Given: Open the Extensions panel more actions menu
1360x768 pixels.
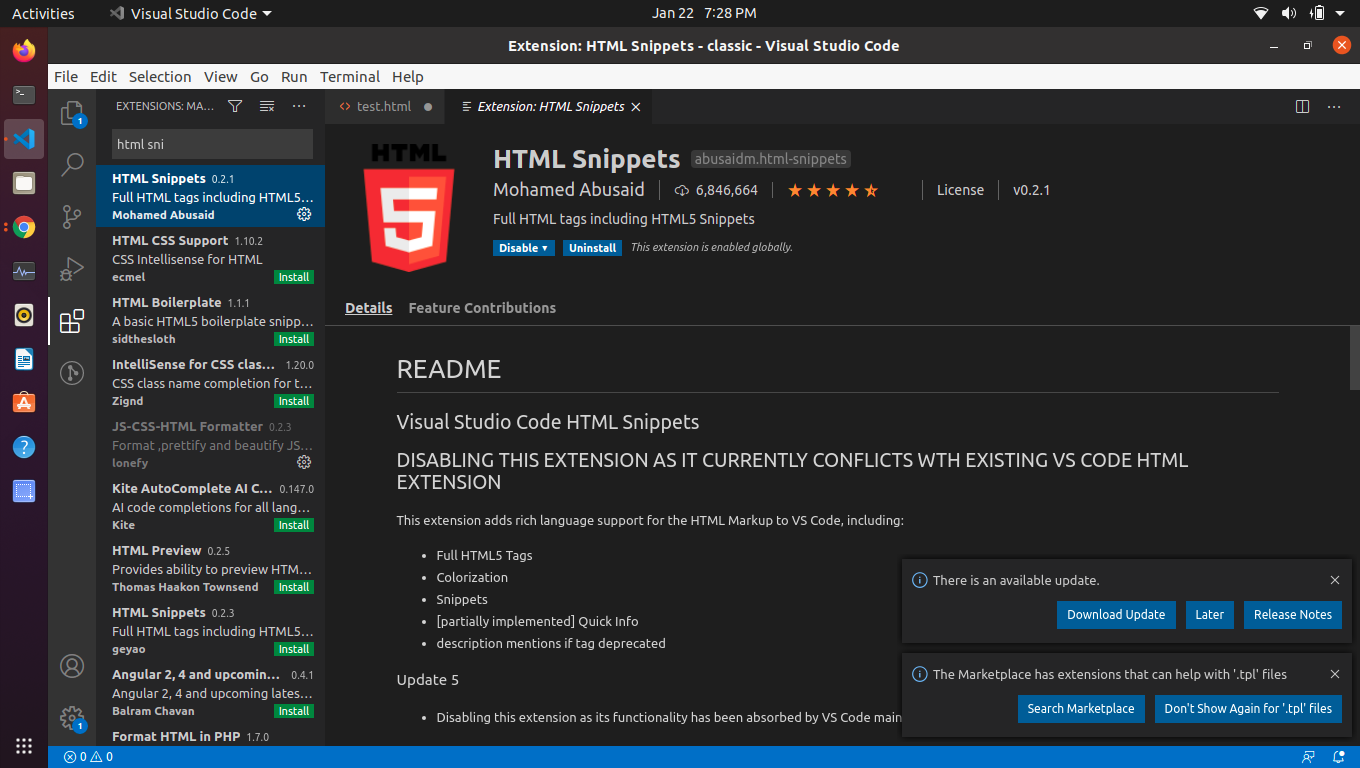Looking at the screenshot, I should (x=299, y=106).
